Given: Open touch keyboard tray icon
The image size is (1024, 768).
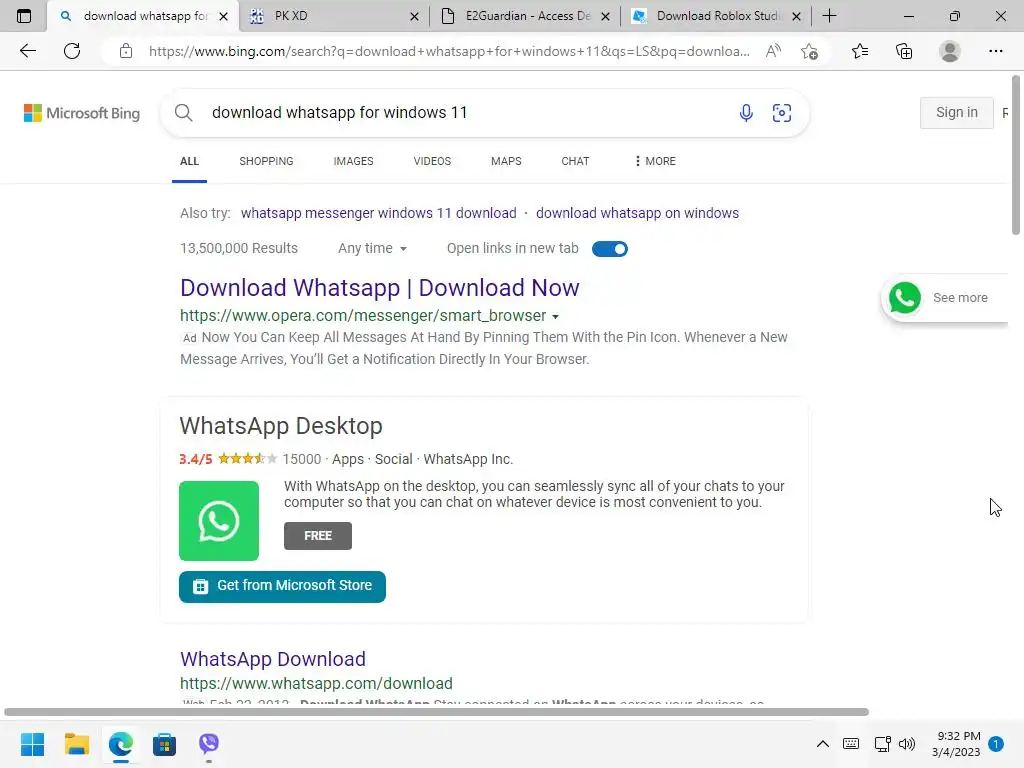Looking at the screenshot, I should (851, 744).
